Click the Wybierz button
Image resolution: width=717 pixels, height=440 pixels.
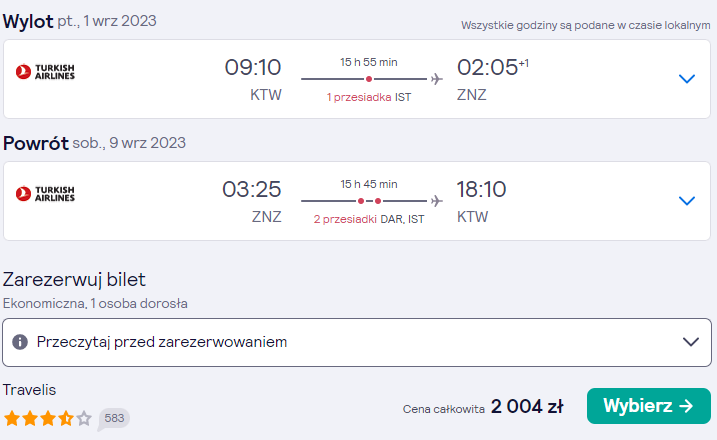pos(648,406)
